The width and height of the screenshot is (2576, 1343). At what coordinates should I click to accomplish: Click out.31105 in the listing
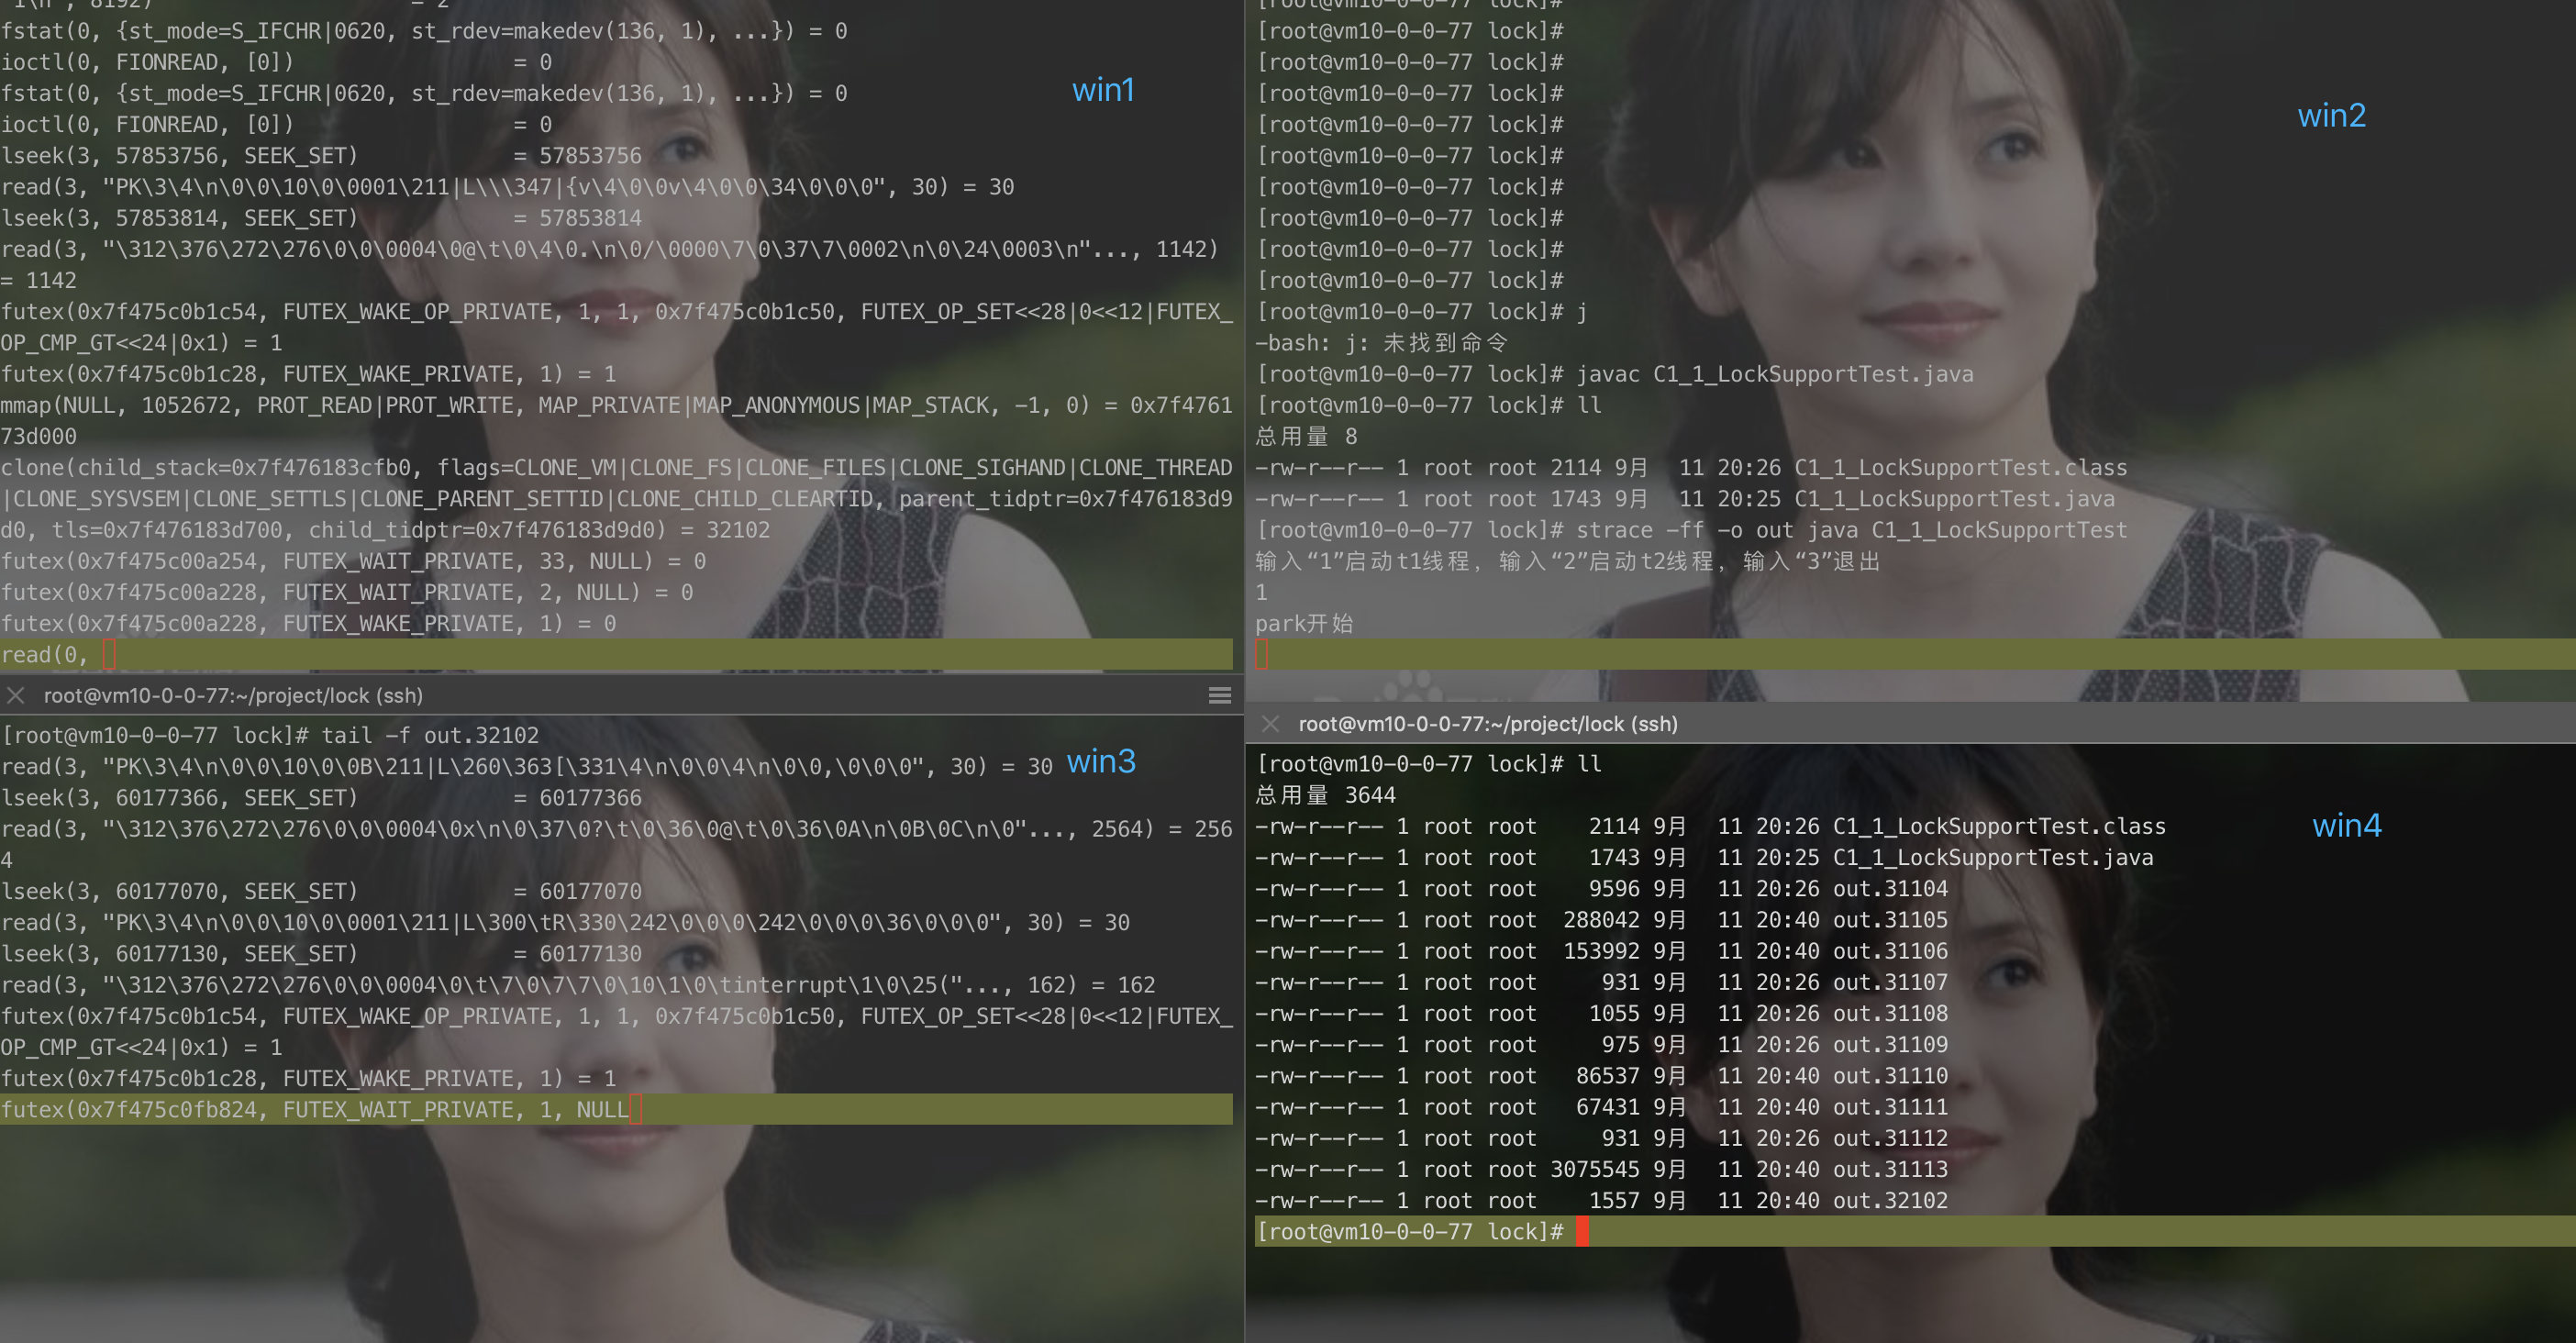1890,920
